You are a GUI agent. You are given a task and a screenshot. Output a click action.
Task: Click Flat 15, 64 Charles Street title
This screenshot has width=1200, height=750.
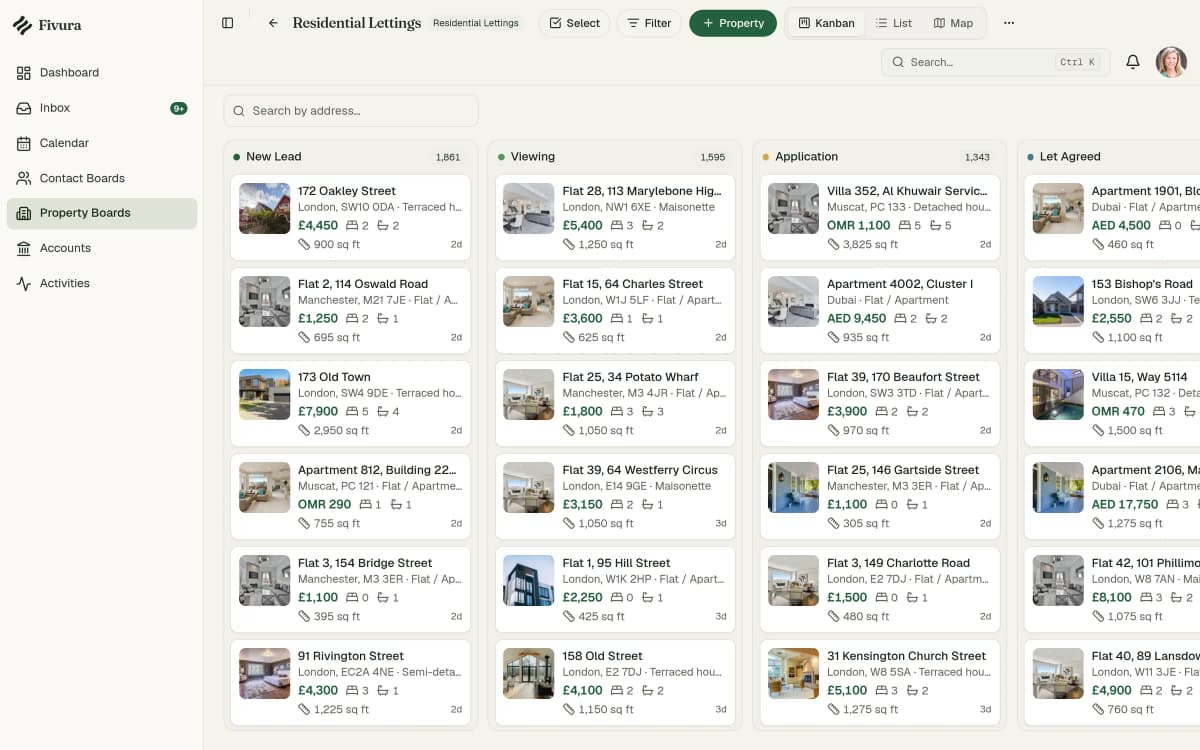point(633,284)
